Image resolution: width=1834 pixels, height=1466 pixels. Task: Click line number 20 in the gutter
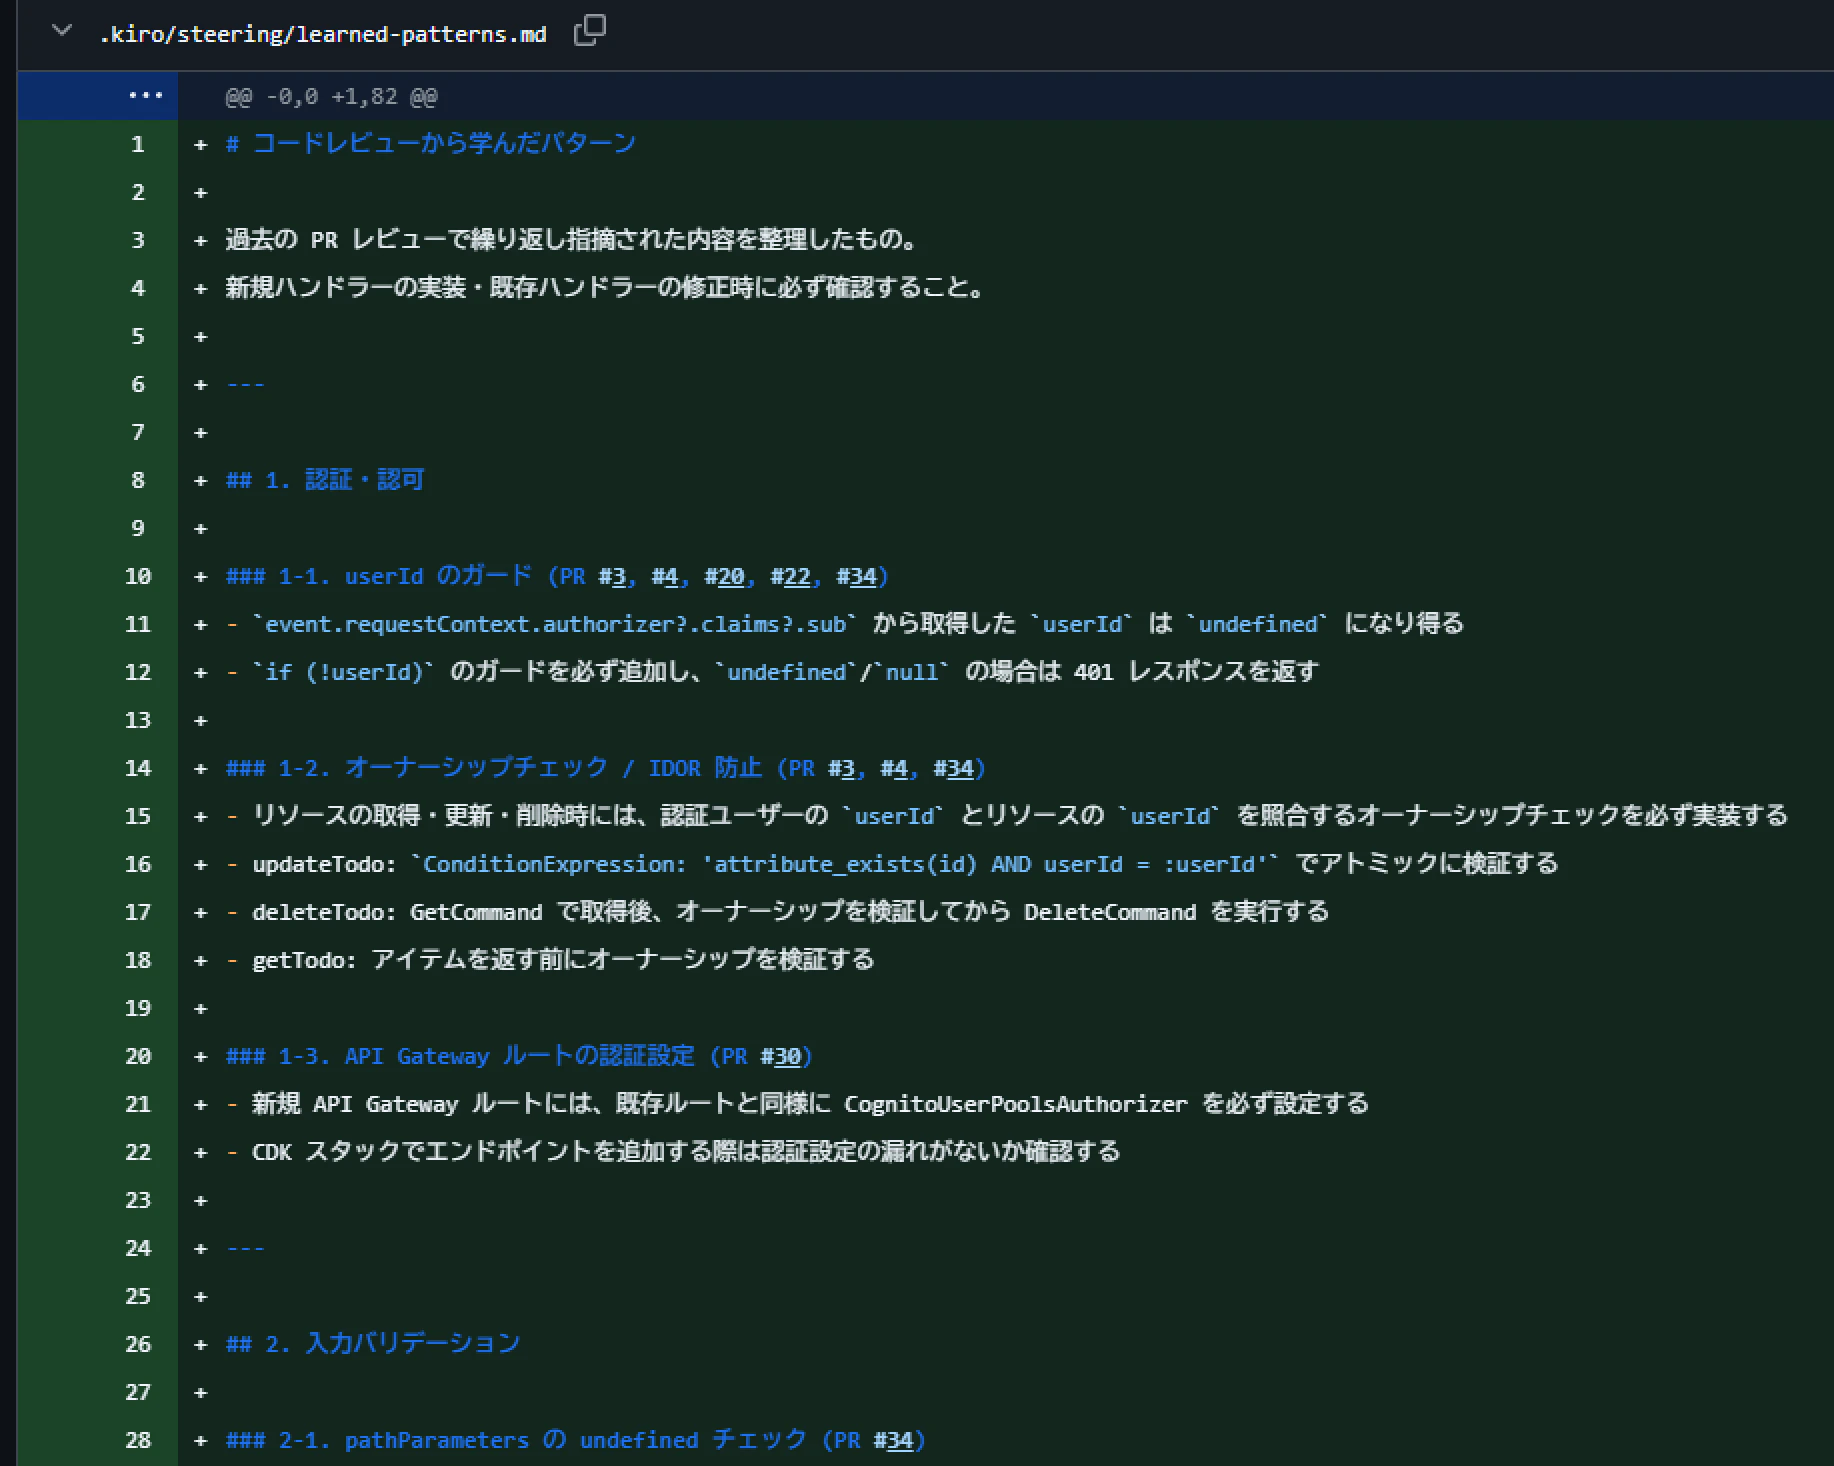pos(138,1057)
